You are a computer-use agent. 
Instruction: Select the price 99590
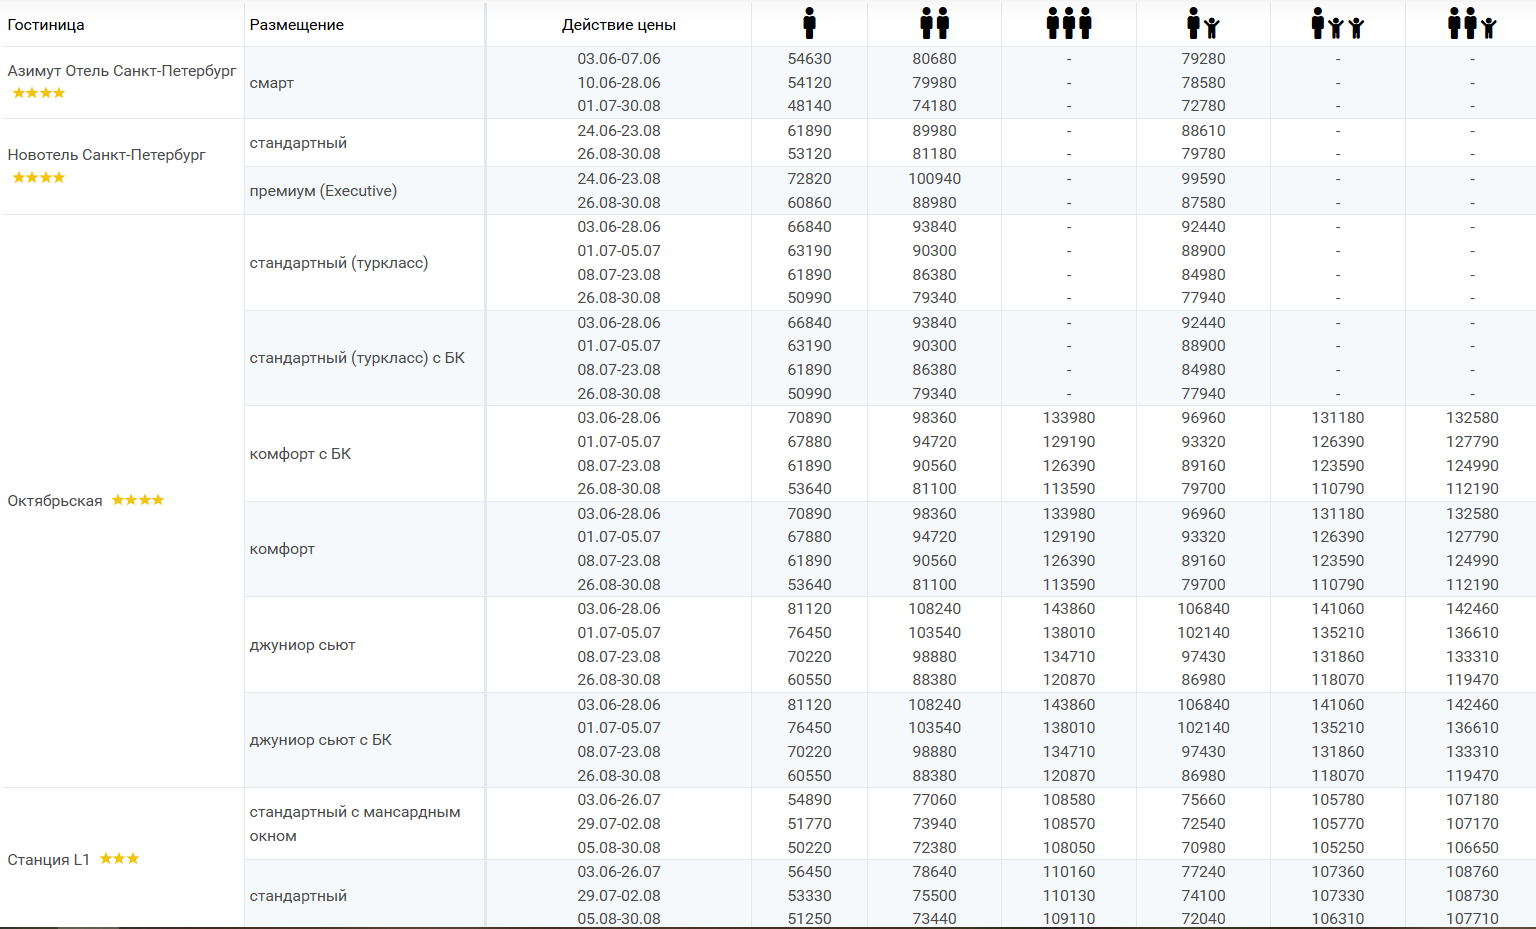pyautogui.click(x=1203, y=179)
